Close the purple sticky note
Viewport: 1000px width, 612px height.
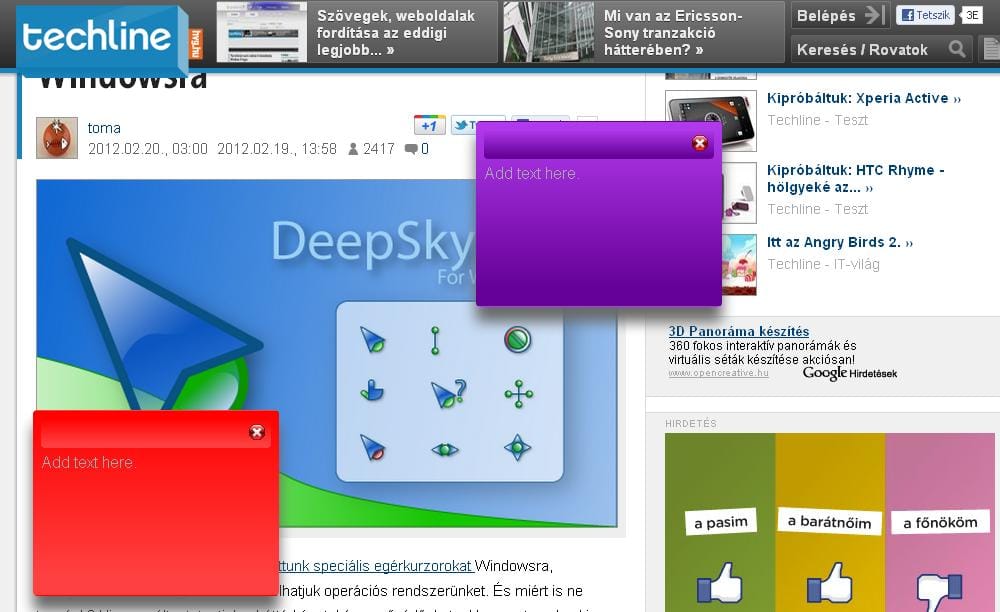click(700, 143)
